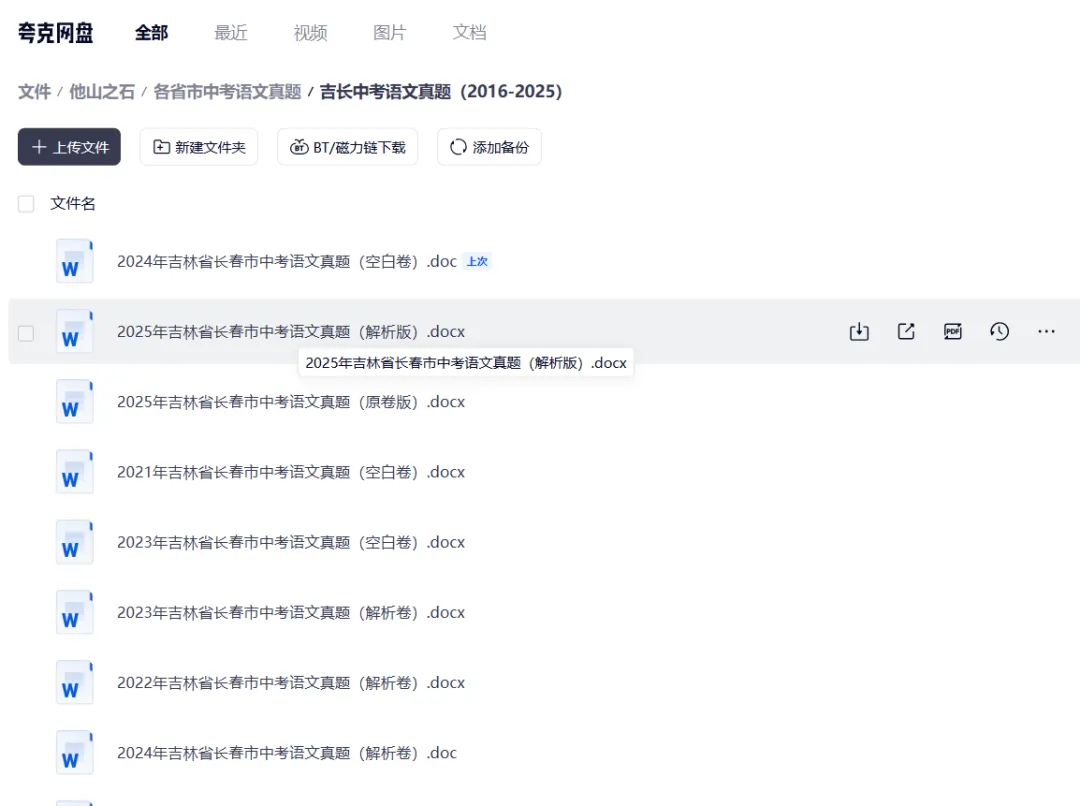This screenshot has height=806, width=1080.
Task: Check the checkbox of the 2025 解析版 row
Action: click(26, 331)
